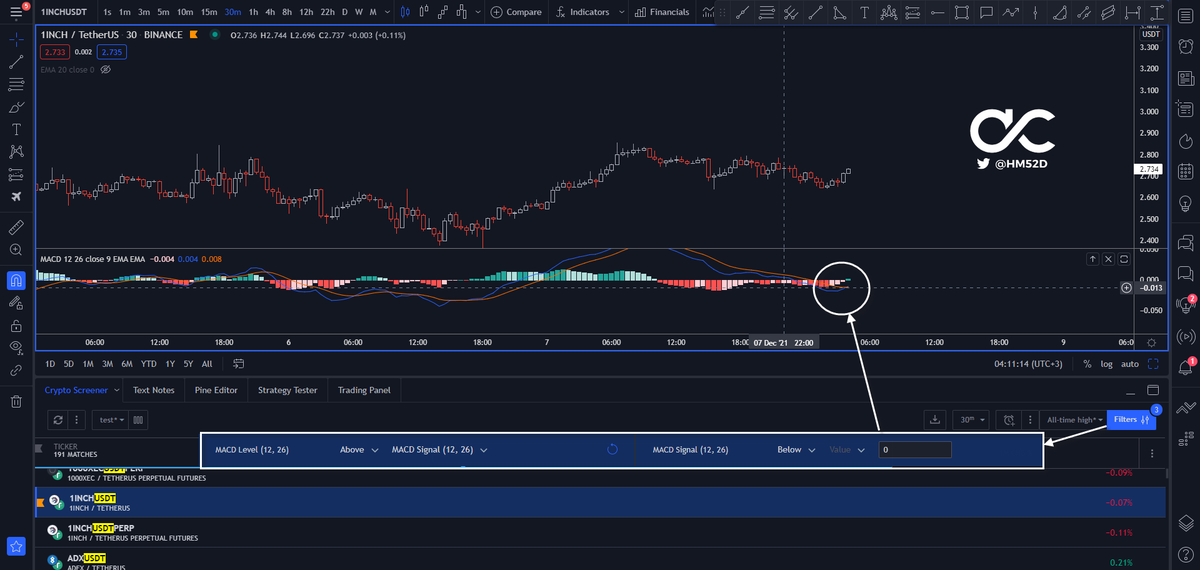Select the date and price range measure tool

point(1133,12)
